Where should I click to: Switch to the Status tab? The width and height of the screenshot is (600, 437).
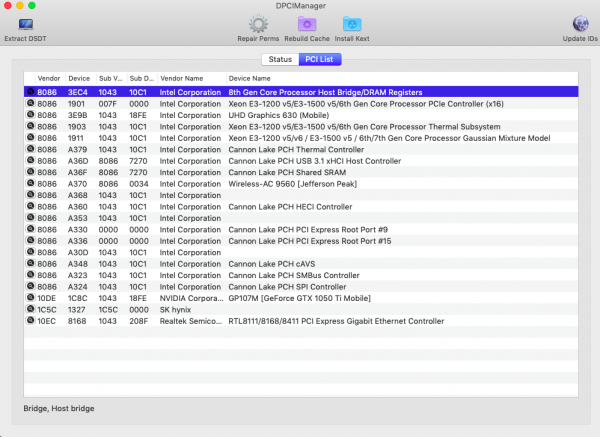click(x=280, y=60)
